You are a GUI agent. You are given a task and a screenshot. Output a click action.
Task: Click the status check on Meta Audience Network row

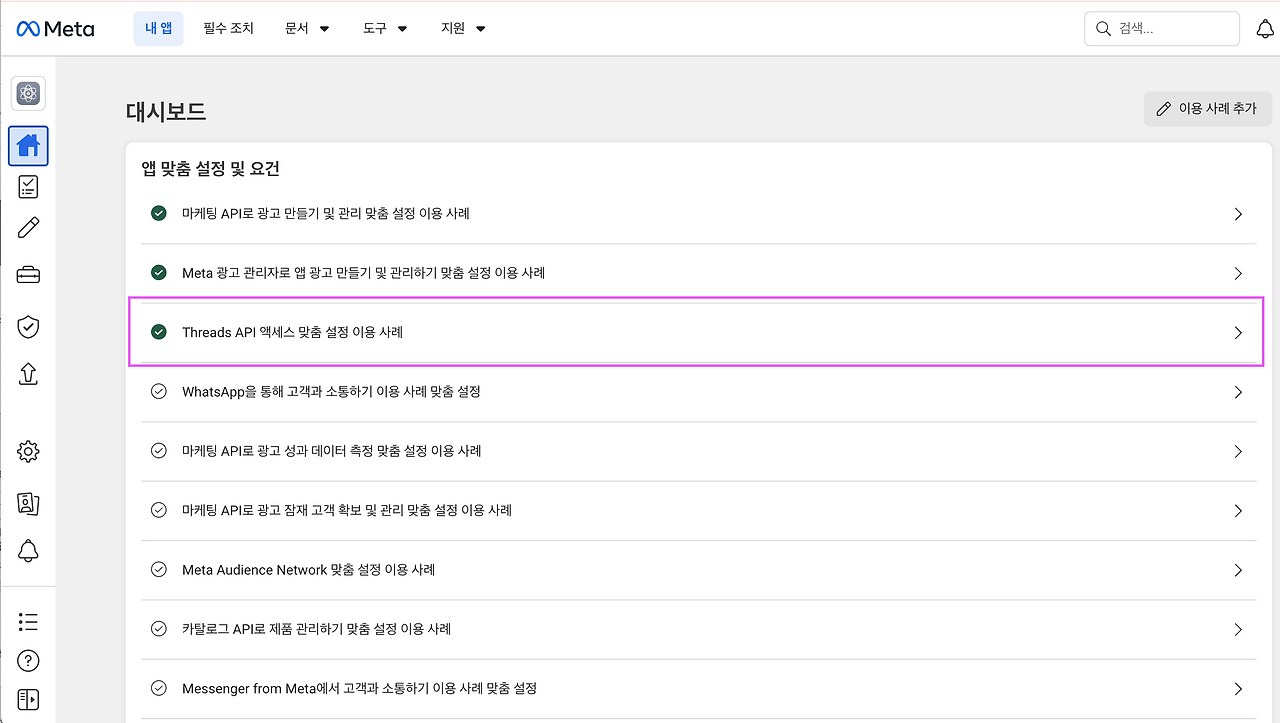point(158,569)
